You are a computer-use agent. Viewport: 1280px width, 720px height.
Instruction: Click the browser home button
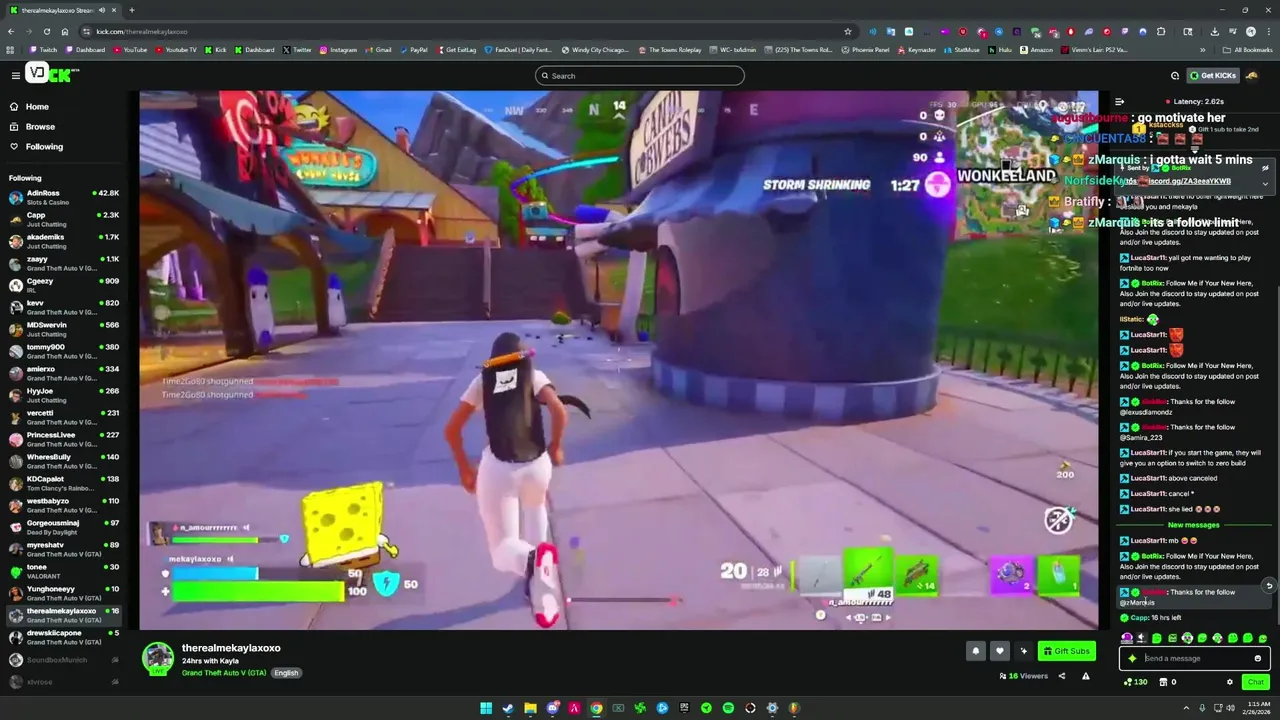coord(65,31)
